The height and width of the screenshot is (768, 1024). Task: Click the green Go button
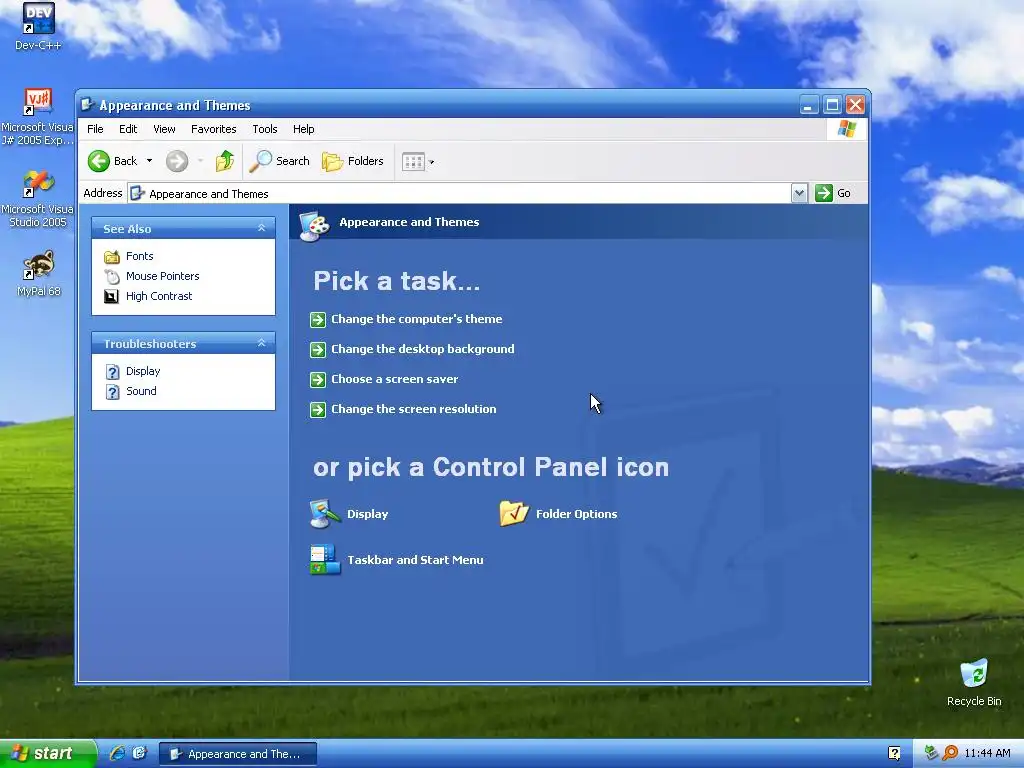pyautogui.click(x=833, y=193)
